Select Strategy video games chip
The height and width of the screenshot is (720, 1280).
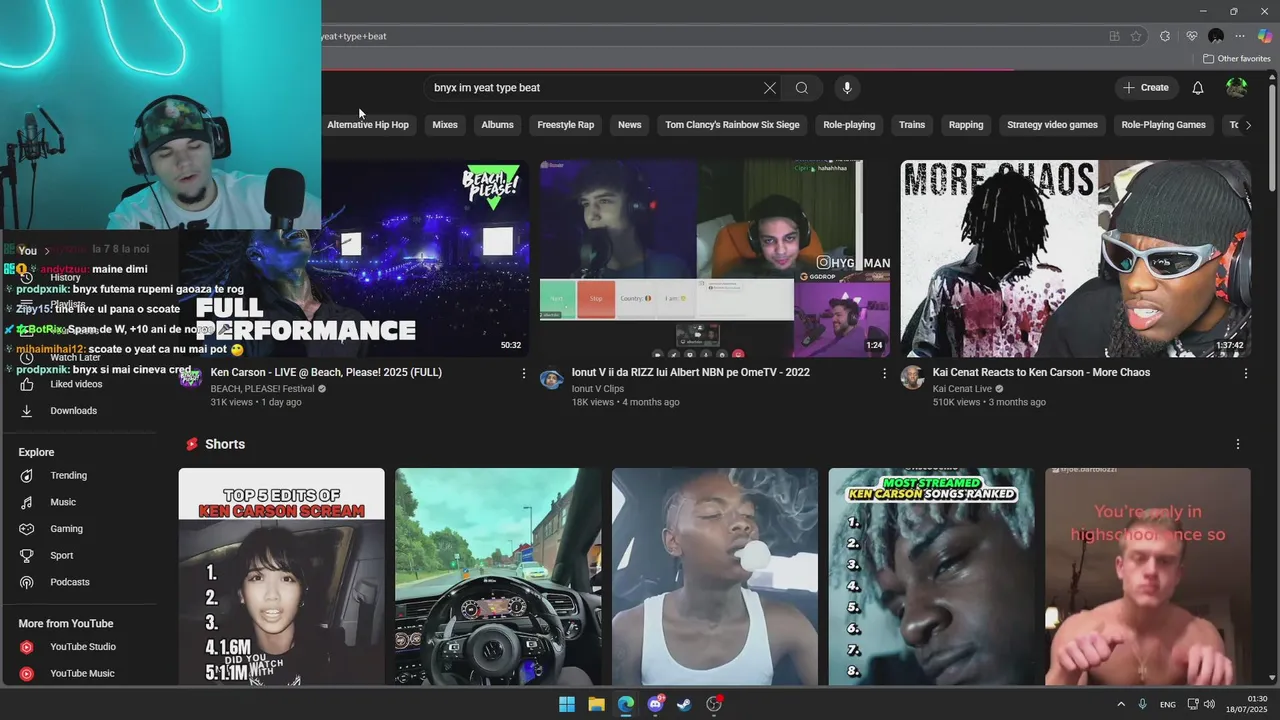(1052, 125)
